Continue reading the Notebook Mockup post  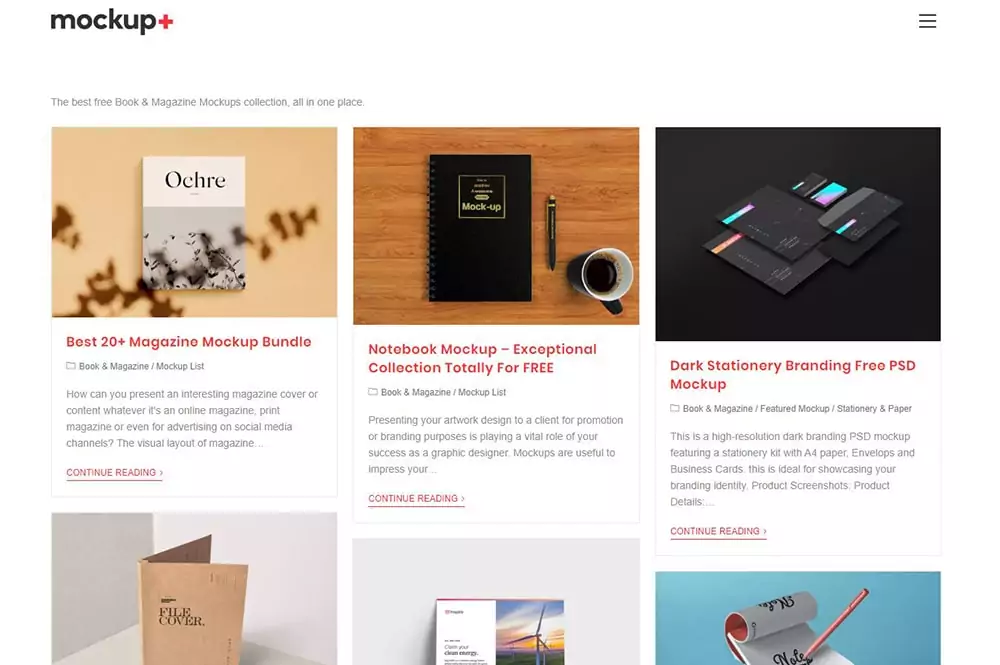tap(416, 499)
